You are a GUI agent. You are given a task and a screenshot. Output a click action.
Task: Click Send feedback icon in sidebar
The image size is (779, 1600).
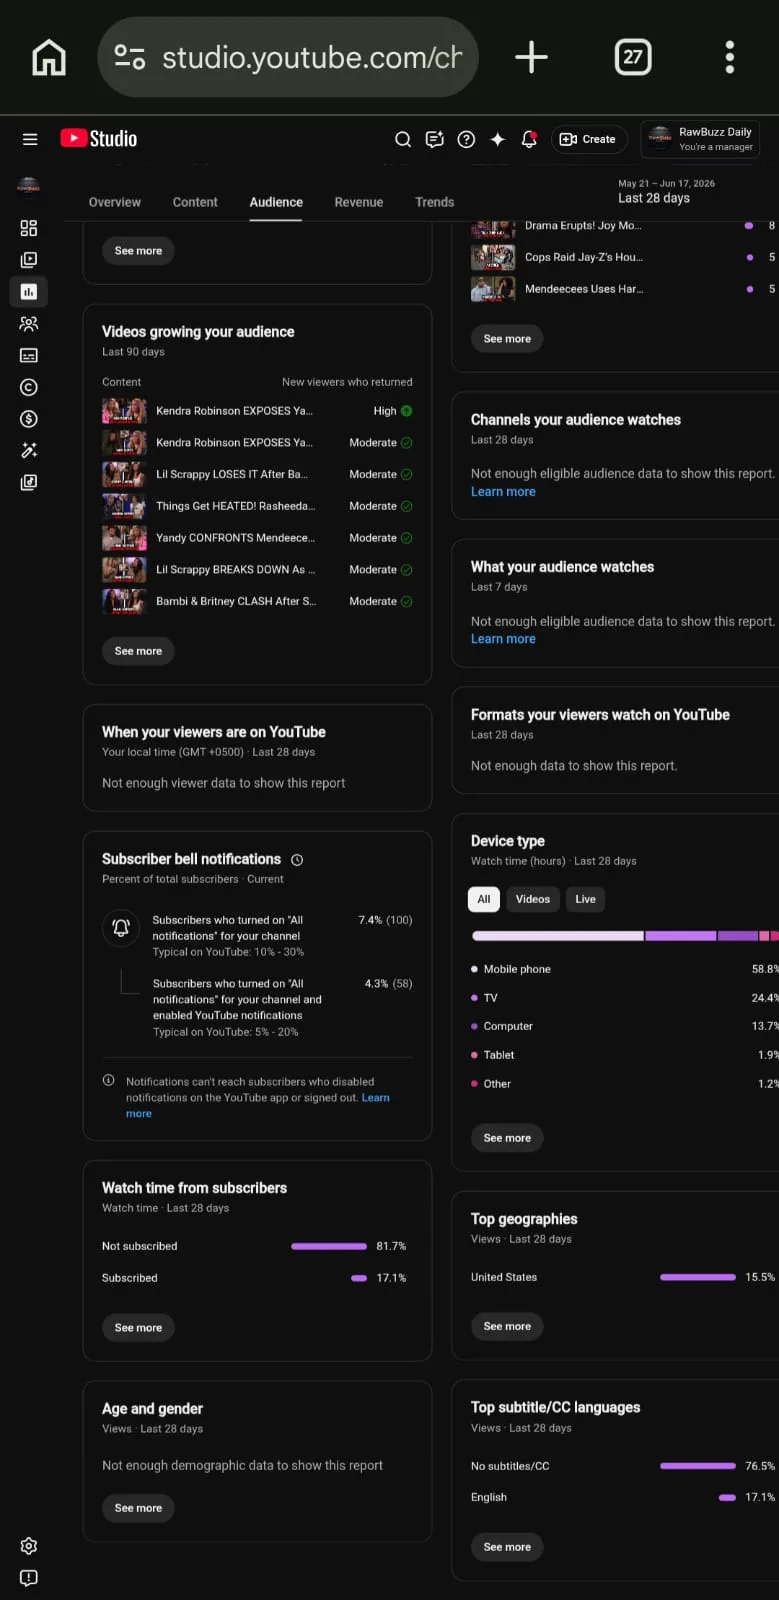tap(29, 1578)
